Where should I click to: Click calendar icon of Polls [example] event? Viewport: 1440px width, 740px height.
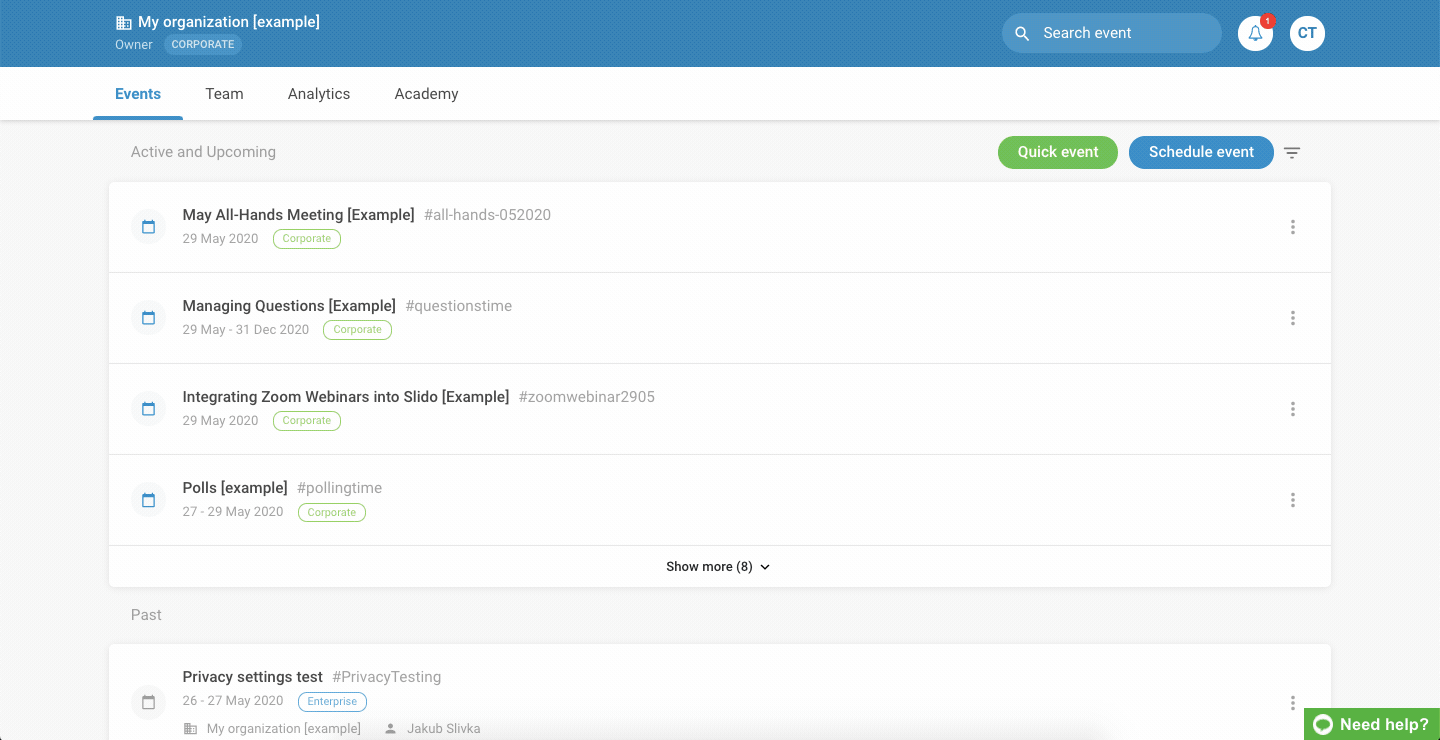[149, 500]
